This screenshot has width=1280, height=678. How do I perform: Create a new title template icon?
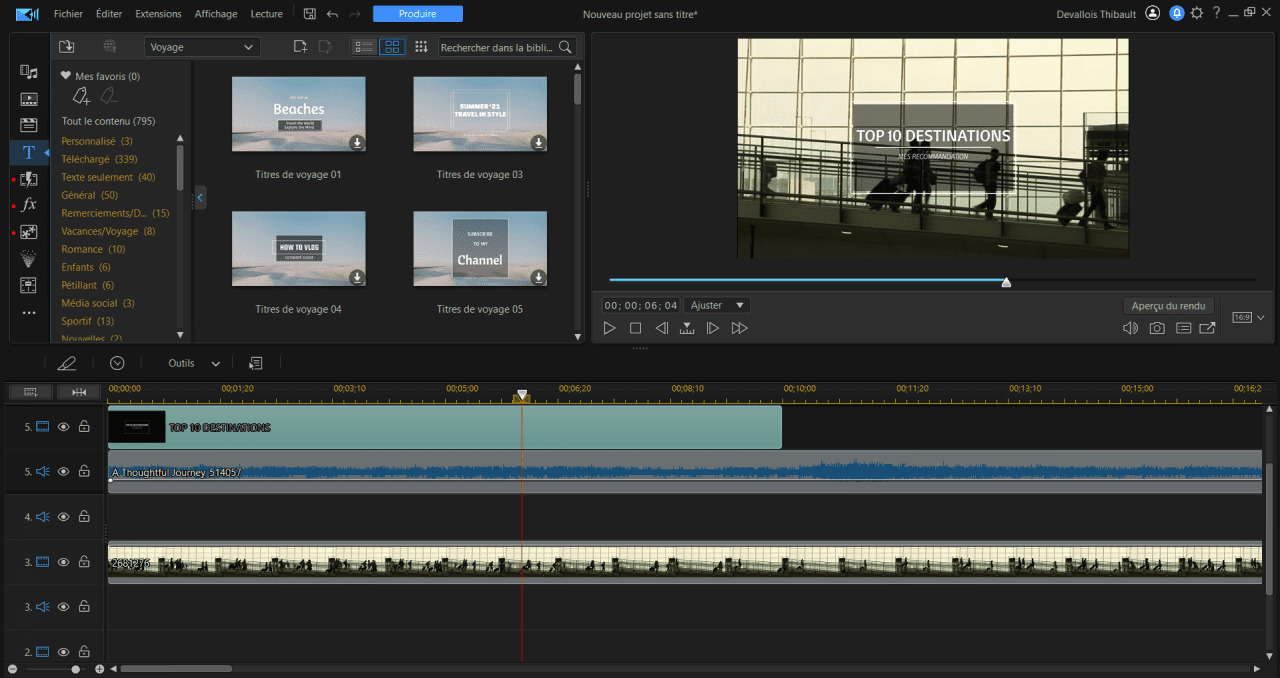coord(300,47)
